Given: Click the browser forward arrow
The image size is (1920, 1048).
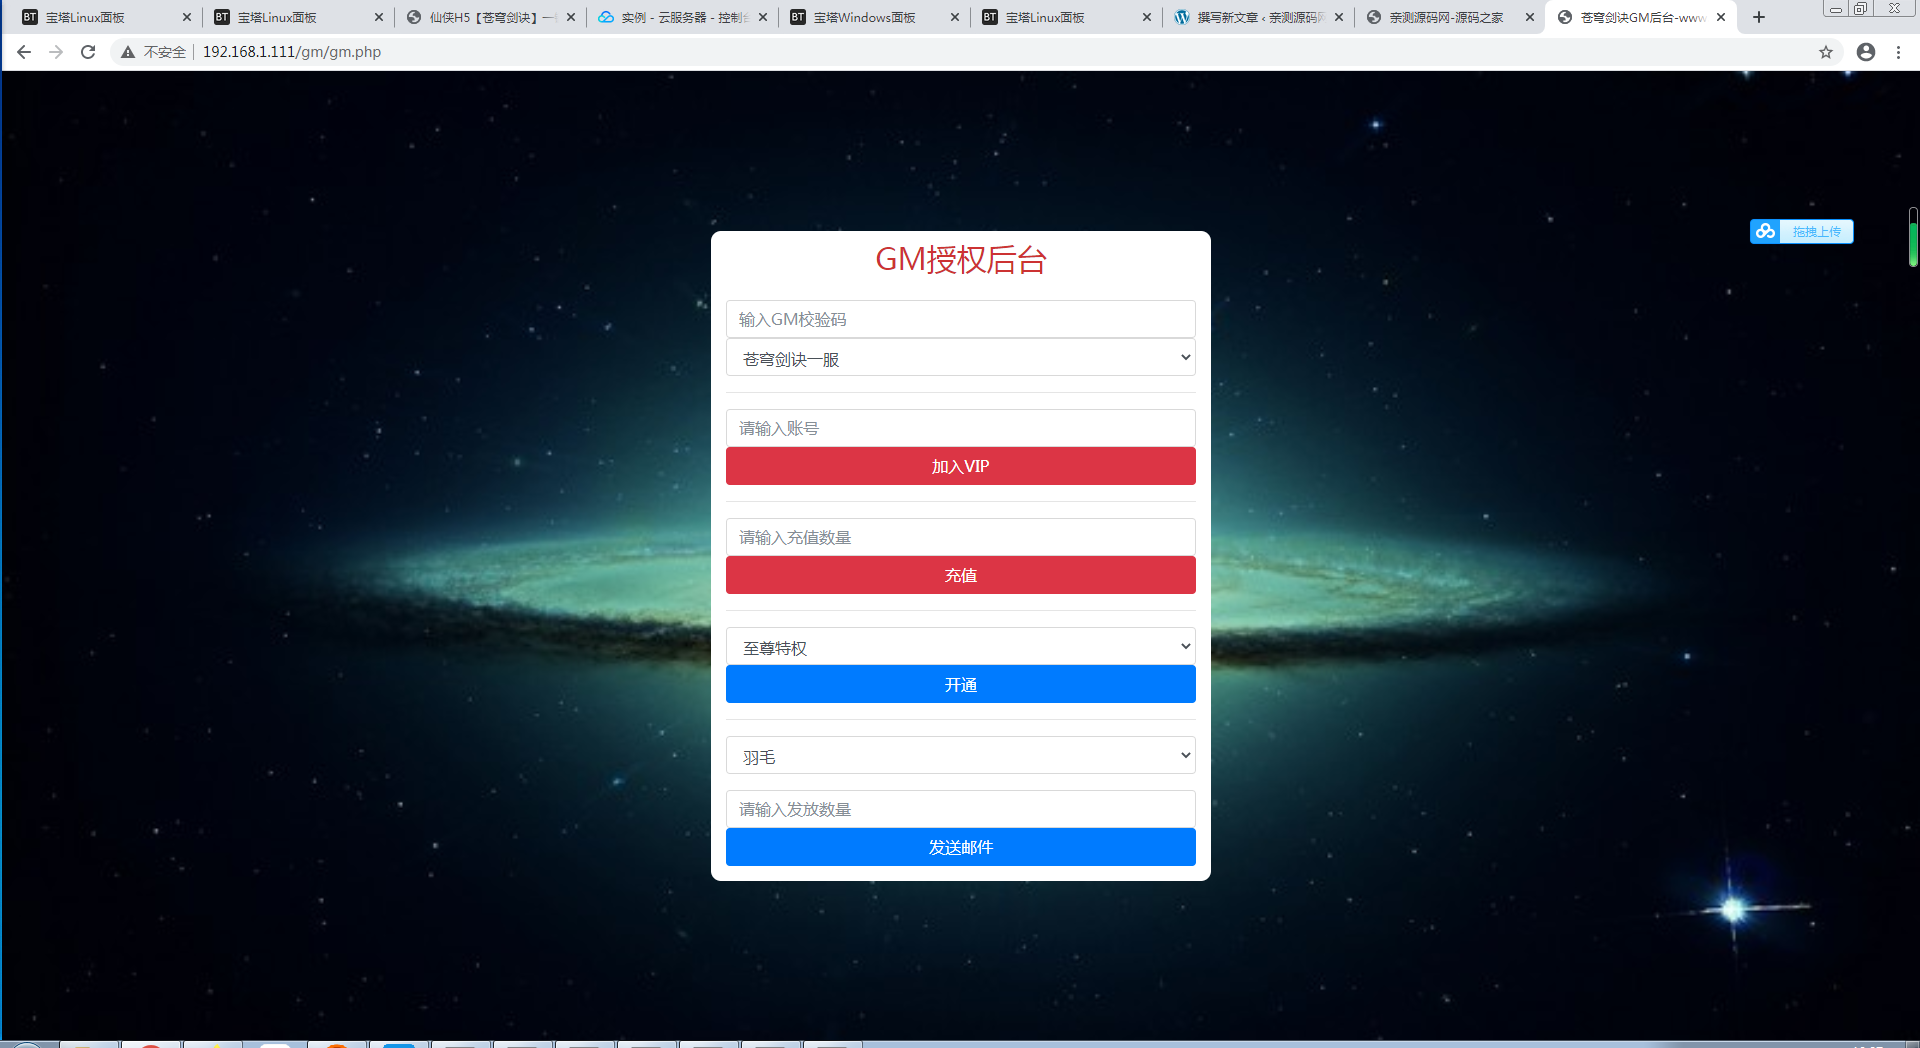Looking at the screenshot, I should 56,52.
